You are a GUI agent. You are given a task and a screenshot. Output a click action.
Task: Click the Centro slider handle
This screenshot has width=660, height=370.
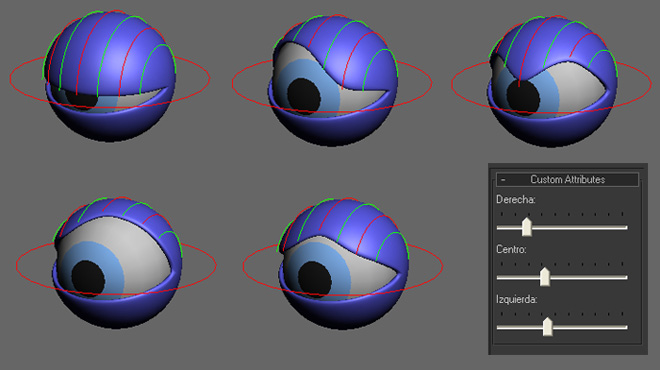(x=545, y=277)
